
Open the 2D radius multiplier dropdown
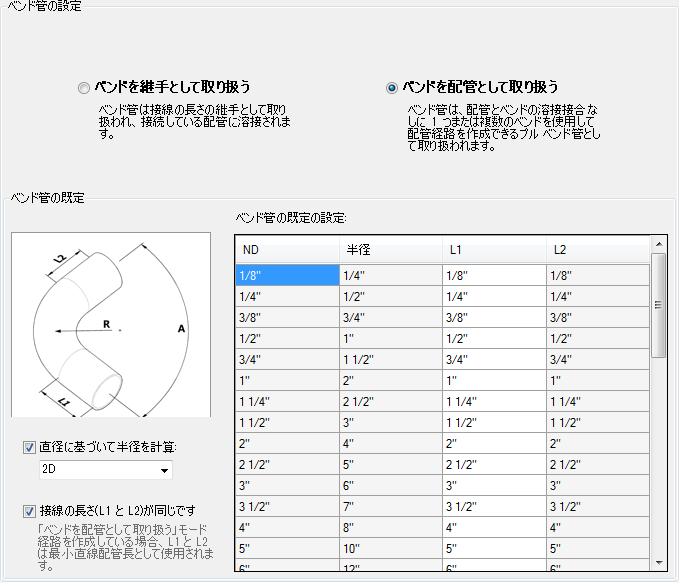coord(106,470)
